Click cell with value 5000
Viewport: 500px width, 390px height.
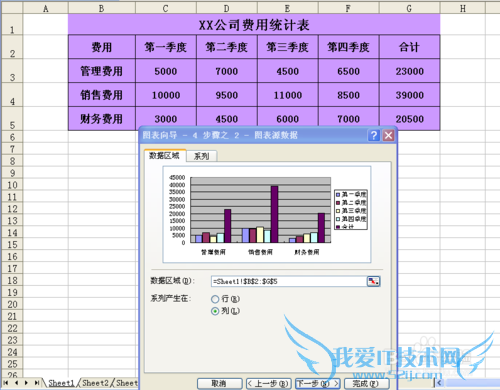pyautogui.click(x=166, y=71)
